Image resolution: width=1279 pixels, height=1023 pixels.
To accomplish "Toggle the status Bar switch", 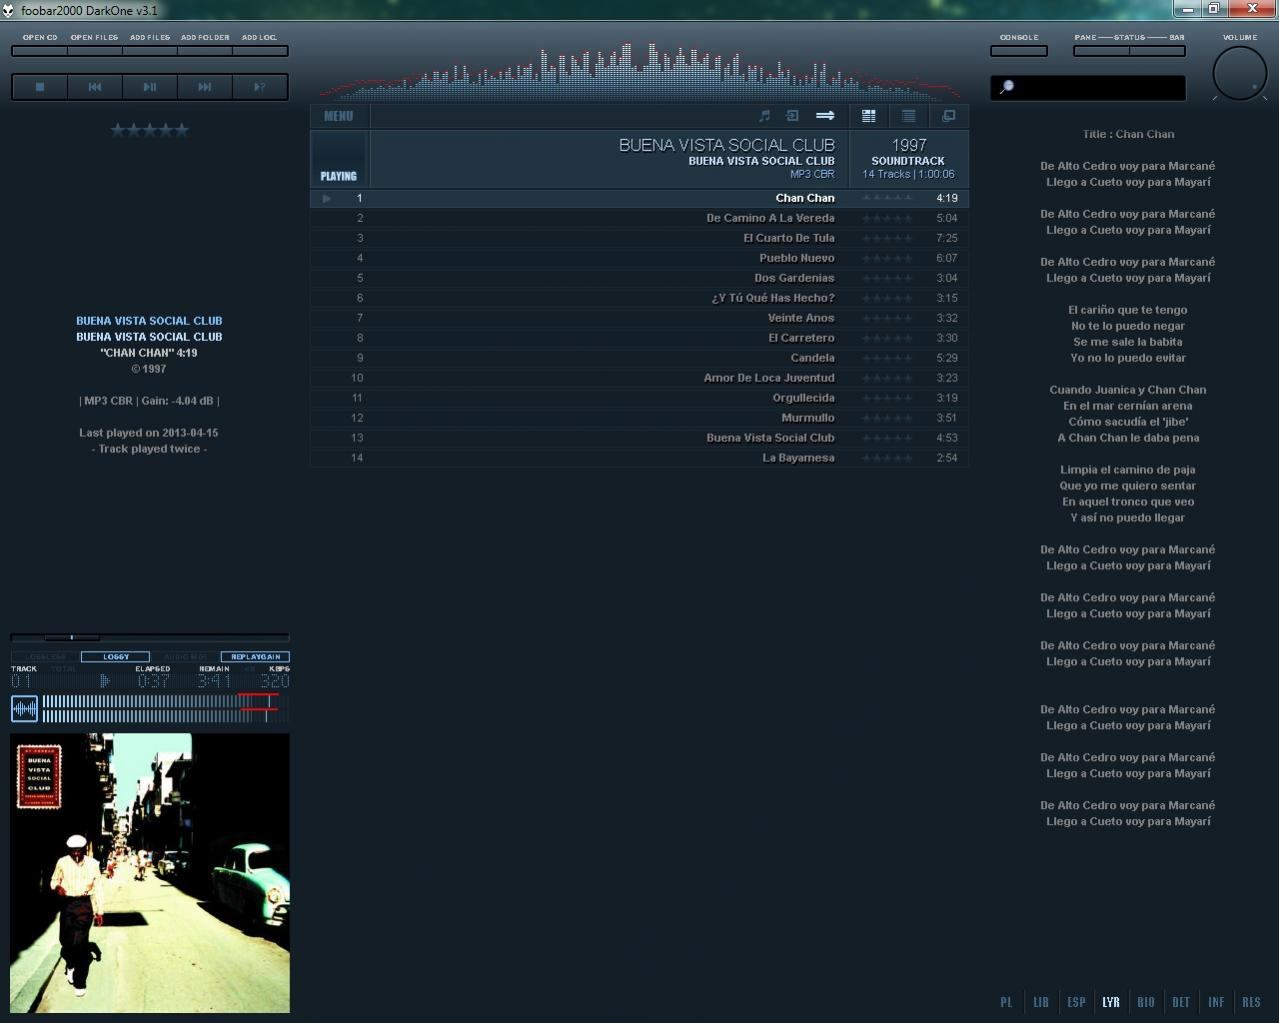I will 1158,50.
